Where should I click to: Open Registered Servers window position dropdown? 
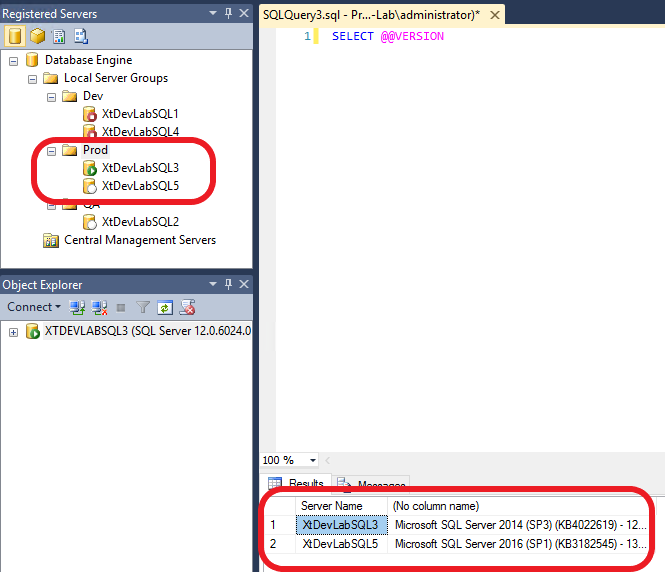[x=213, y=13]
